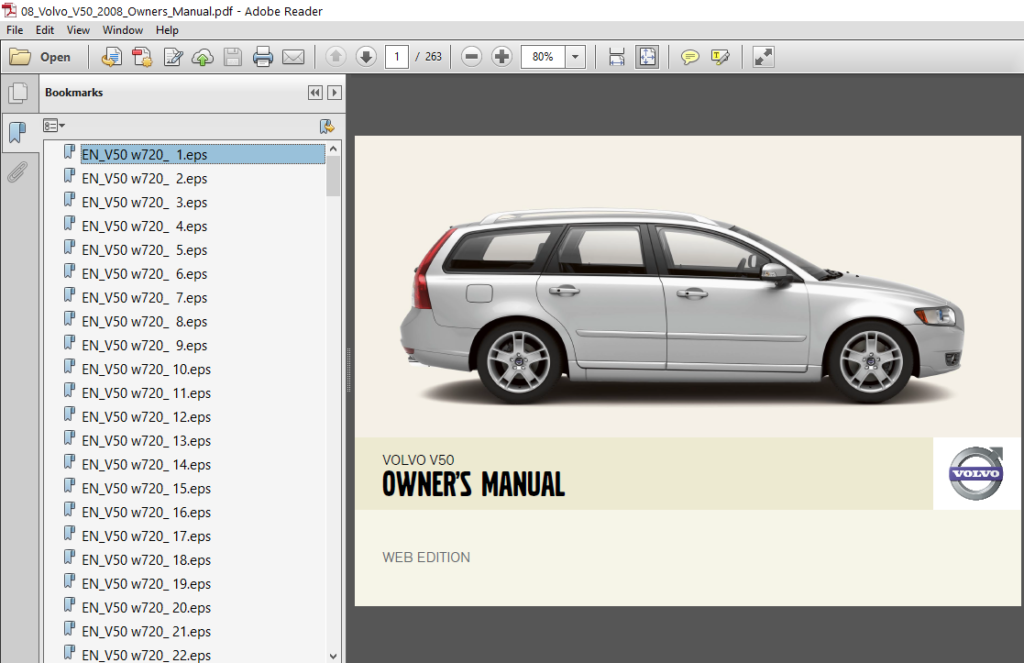
Task: Click the page number input field
Action: pos(396,57)
